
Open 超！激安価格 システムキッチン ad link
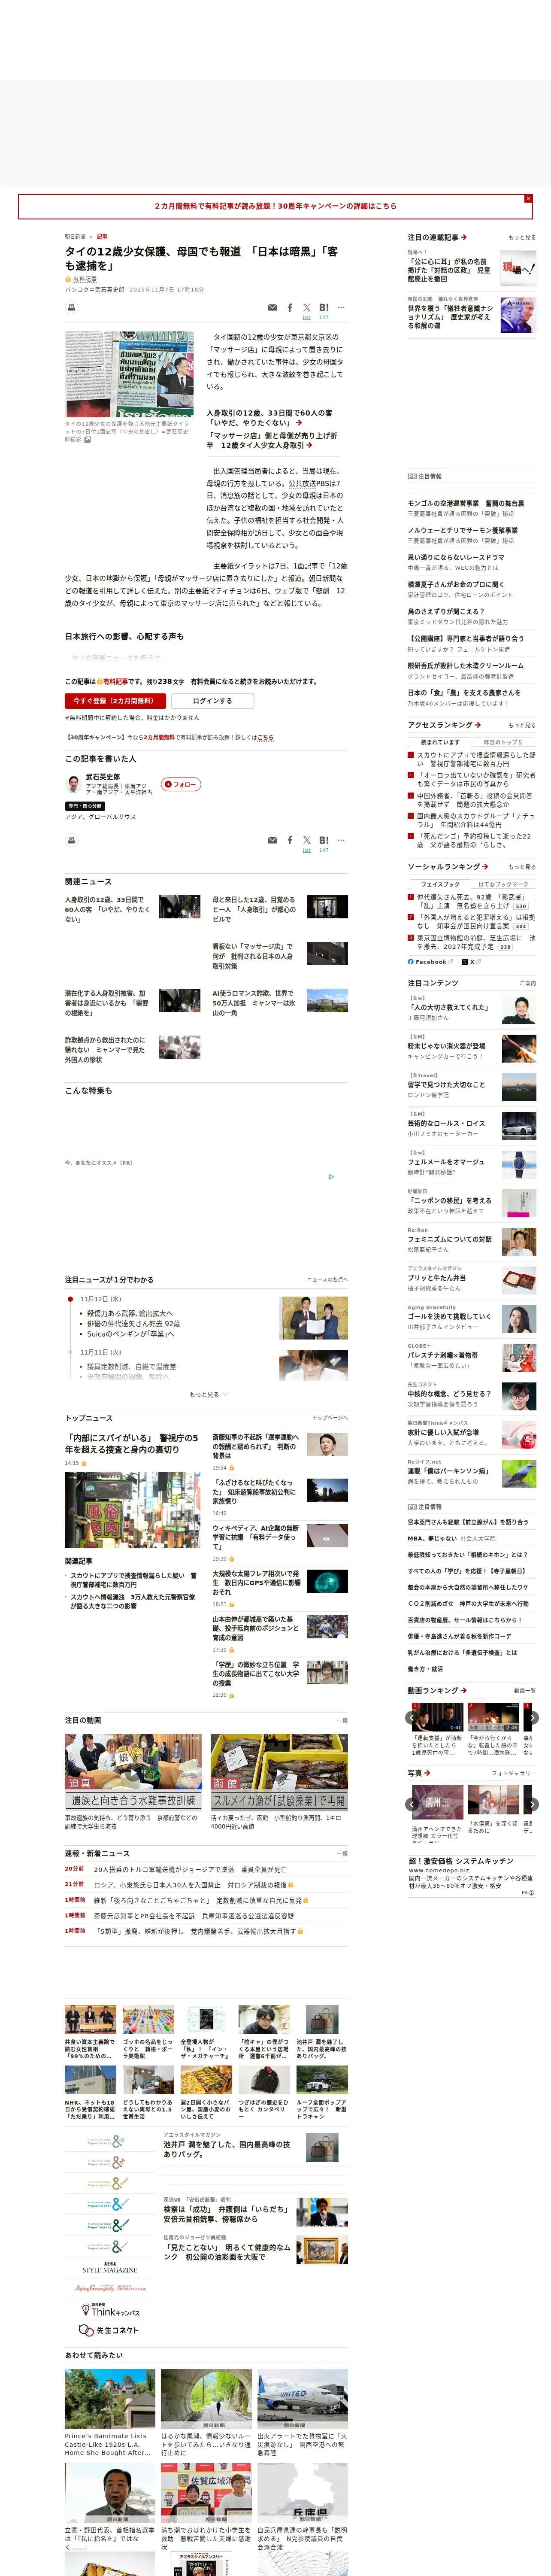461,1861
